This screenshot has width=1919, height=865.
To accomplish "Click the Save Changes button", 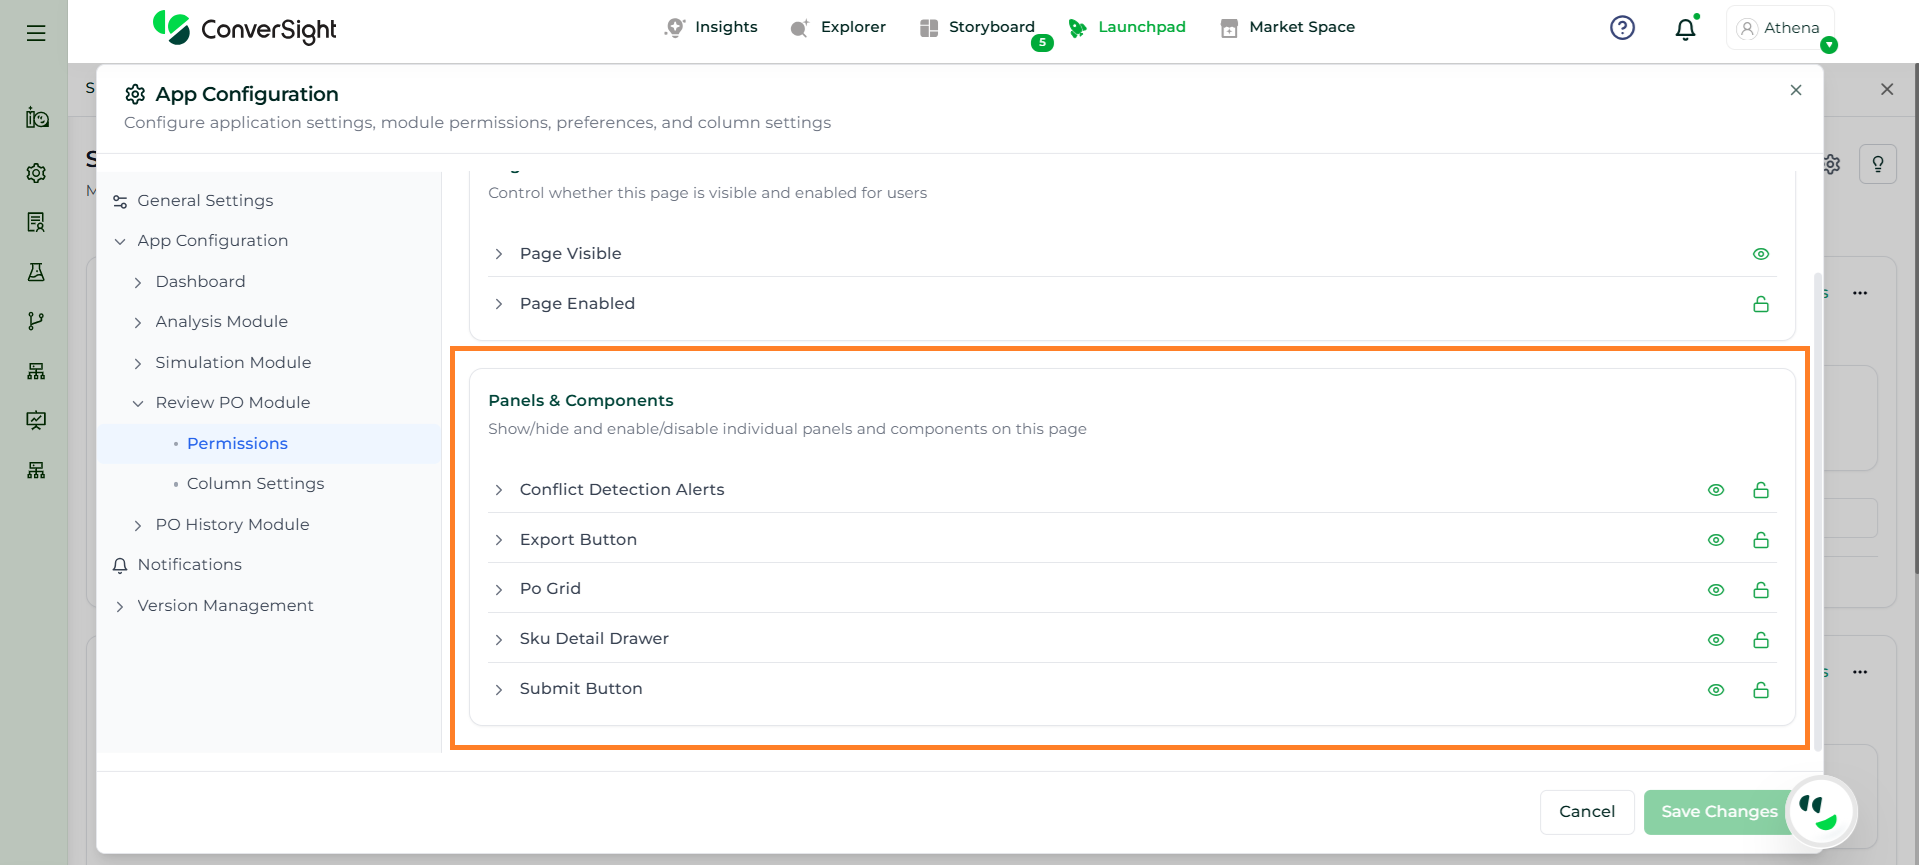I will (x=1718, y=812).
